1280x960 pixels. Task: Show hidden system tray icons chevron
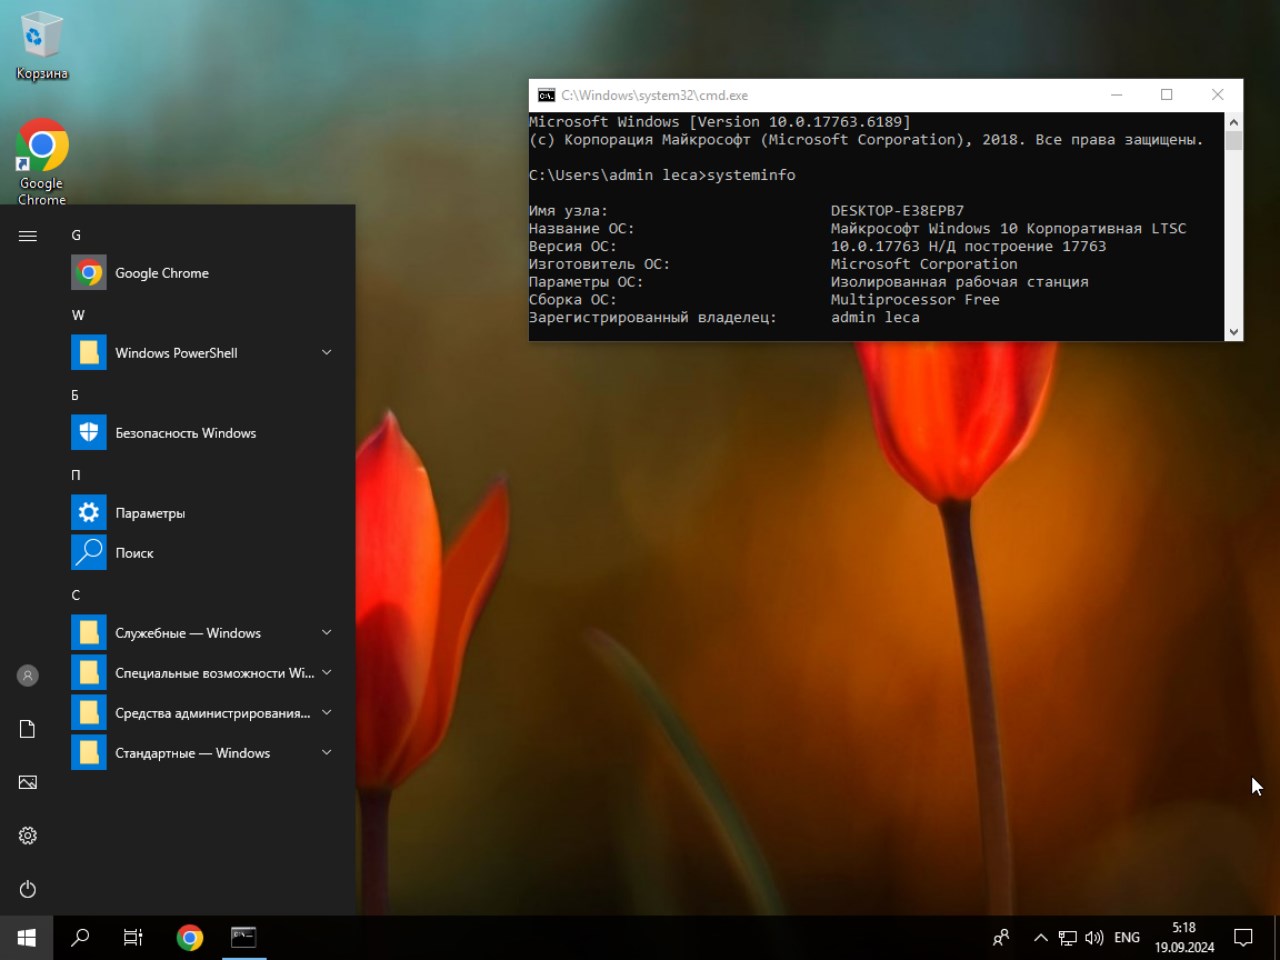pyautogui.click(x=1041, y=938)
